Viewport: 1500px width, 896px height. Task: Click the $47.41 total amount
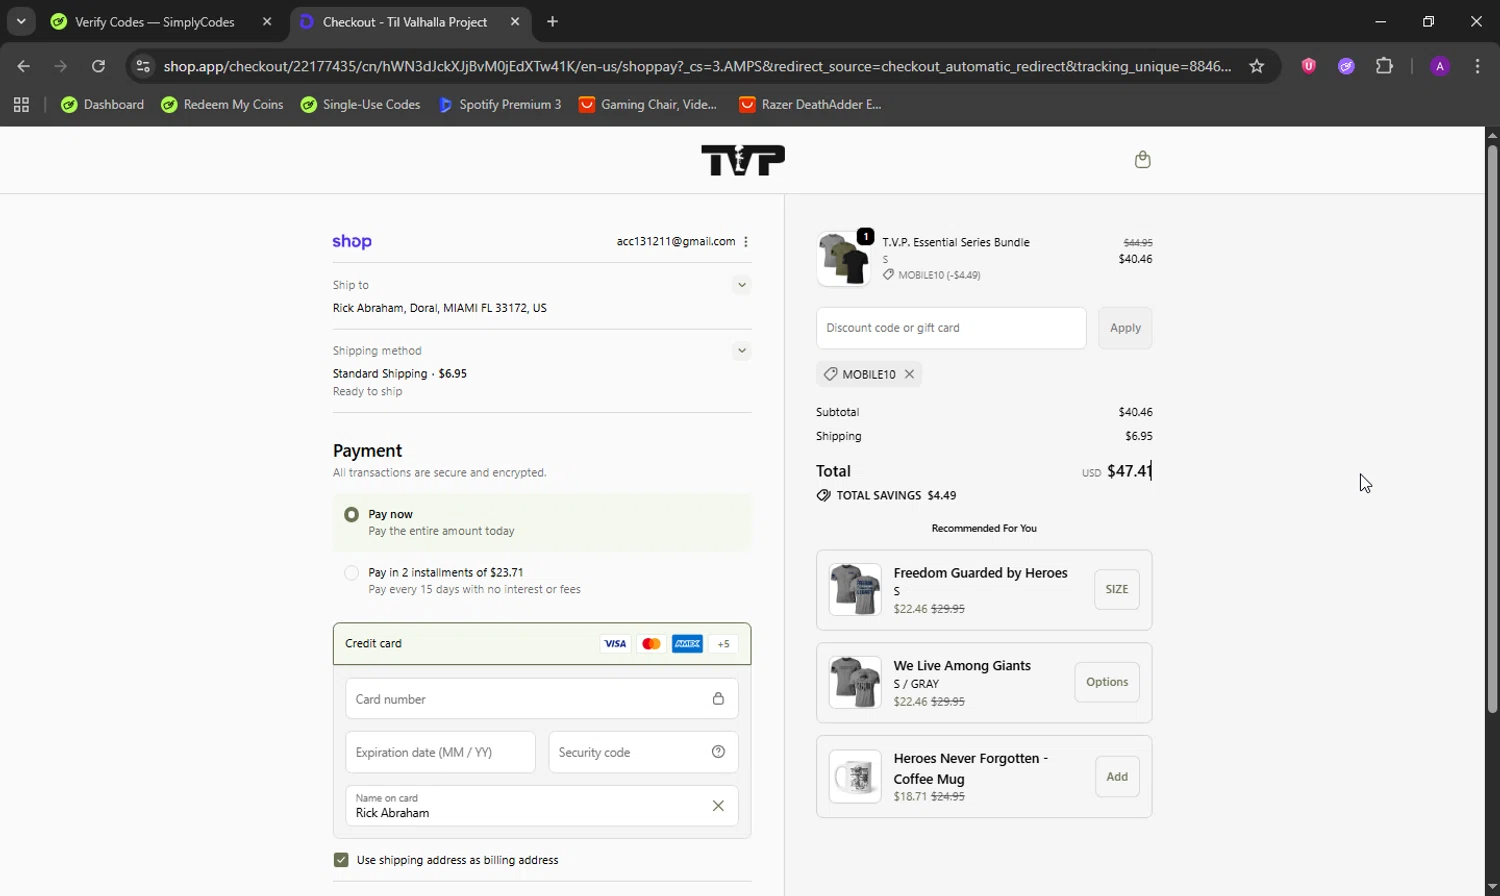point(1130,471)
